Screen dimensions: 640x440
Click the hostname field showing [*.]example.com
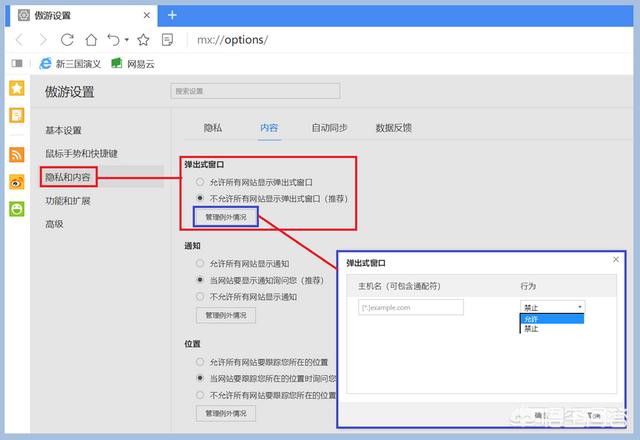pyautogui.click(x=410, y=307)
